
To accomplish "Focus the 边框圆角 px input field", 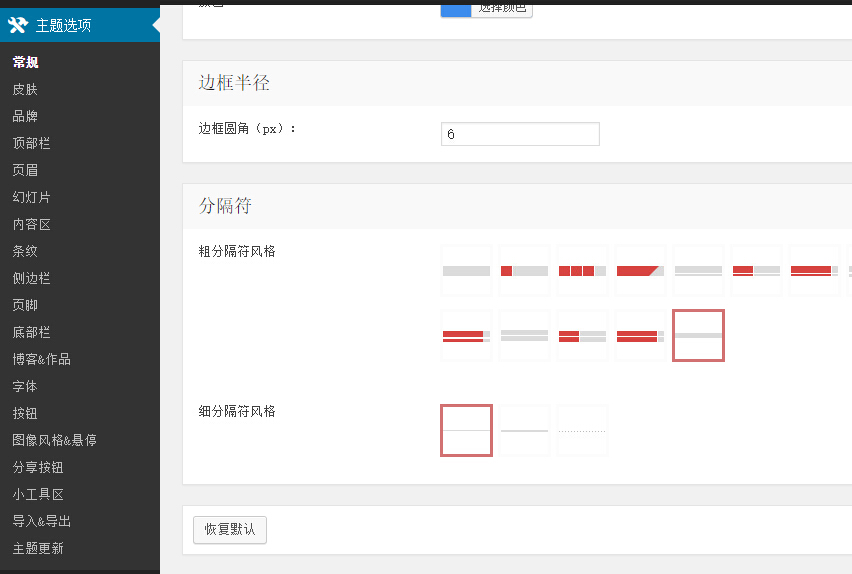I will 520,134.
